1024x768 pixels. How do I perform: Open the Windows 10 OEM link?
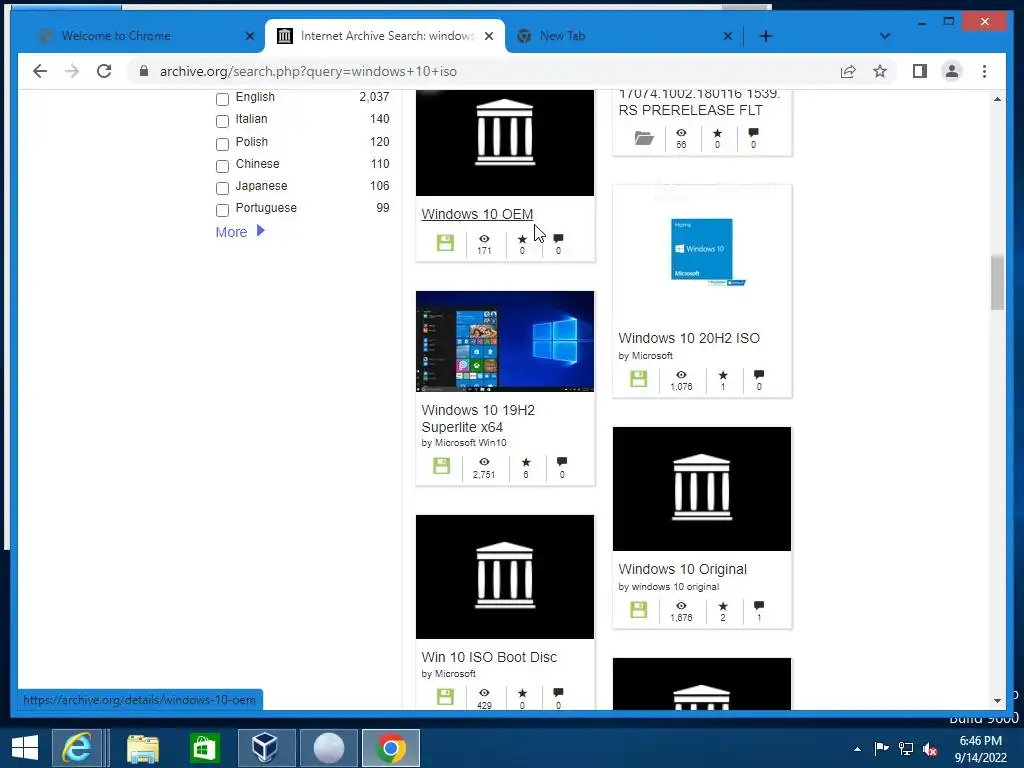pyautogui.click(x=477, y=214)
